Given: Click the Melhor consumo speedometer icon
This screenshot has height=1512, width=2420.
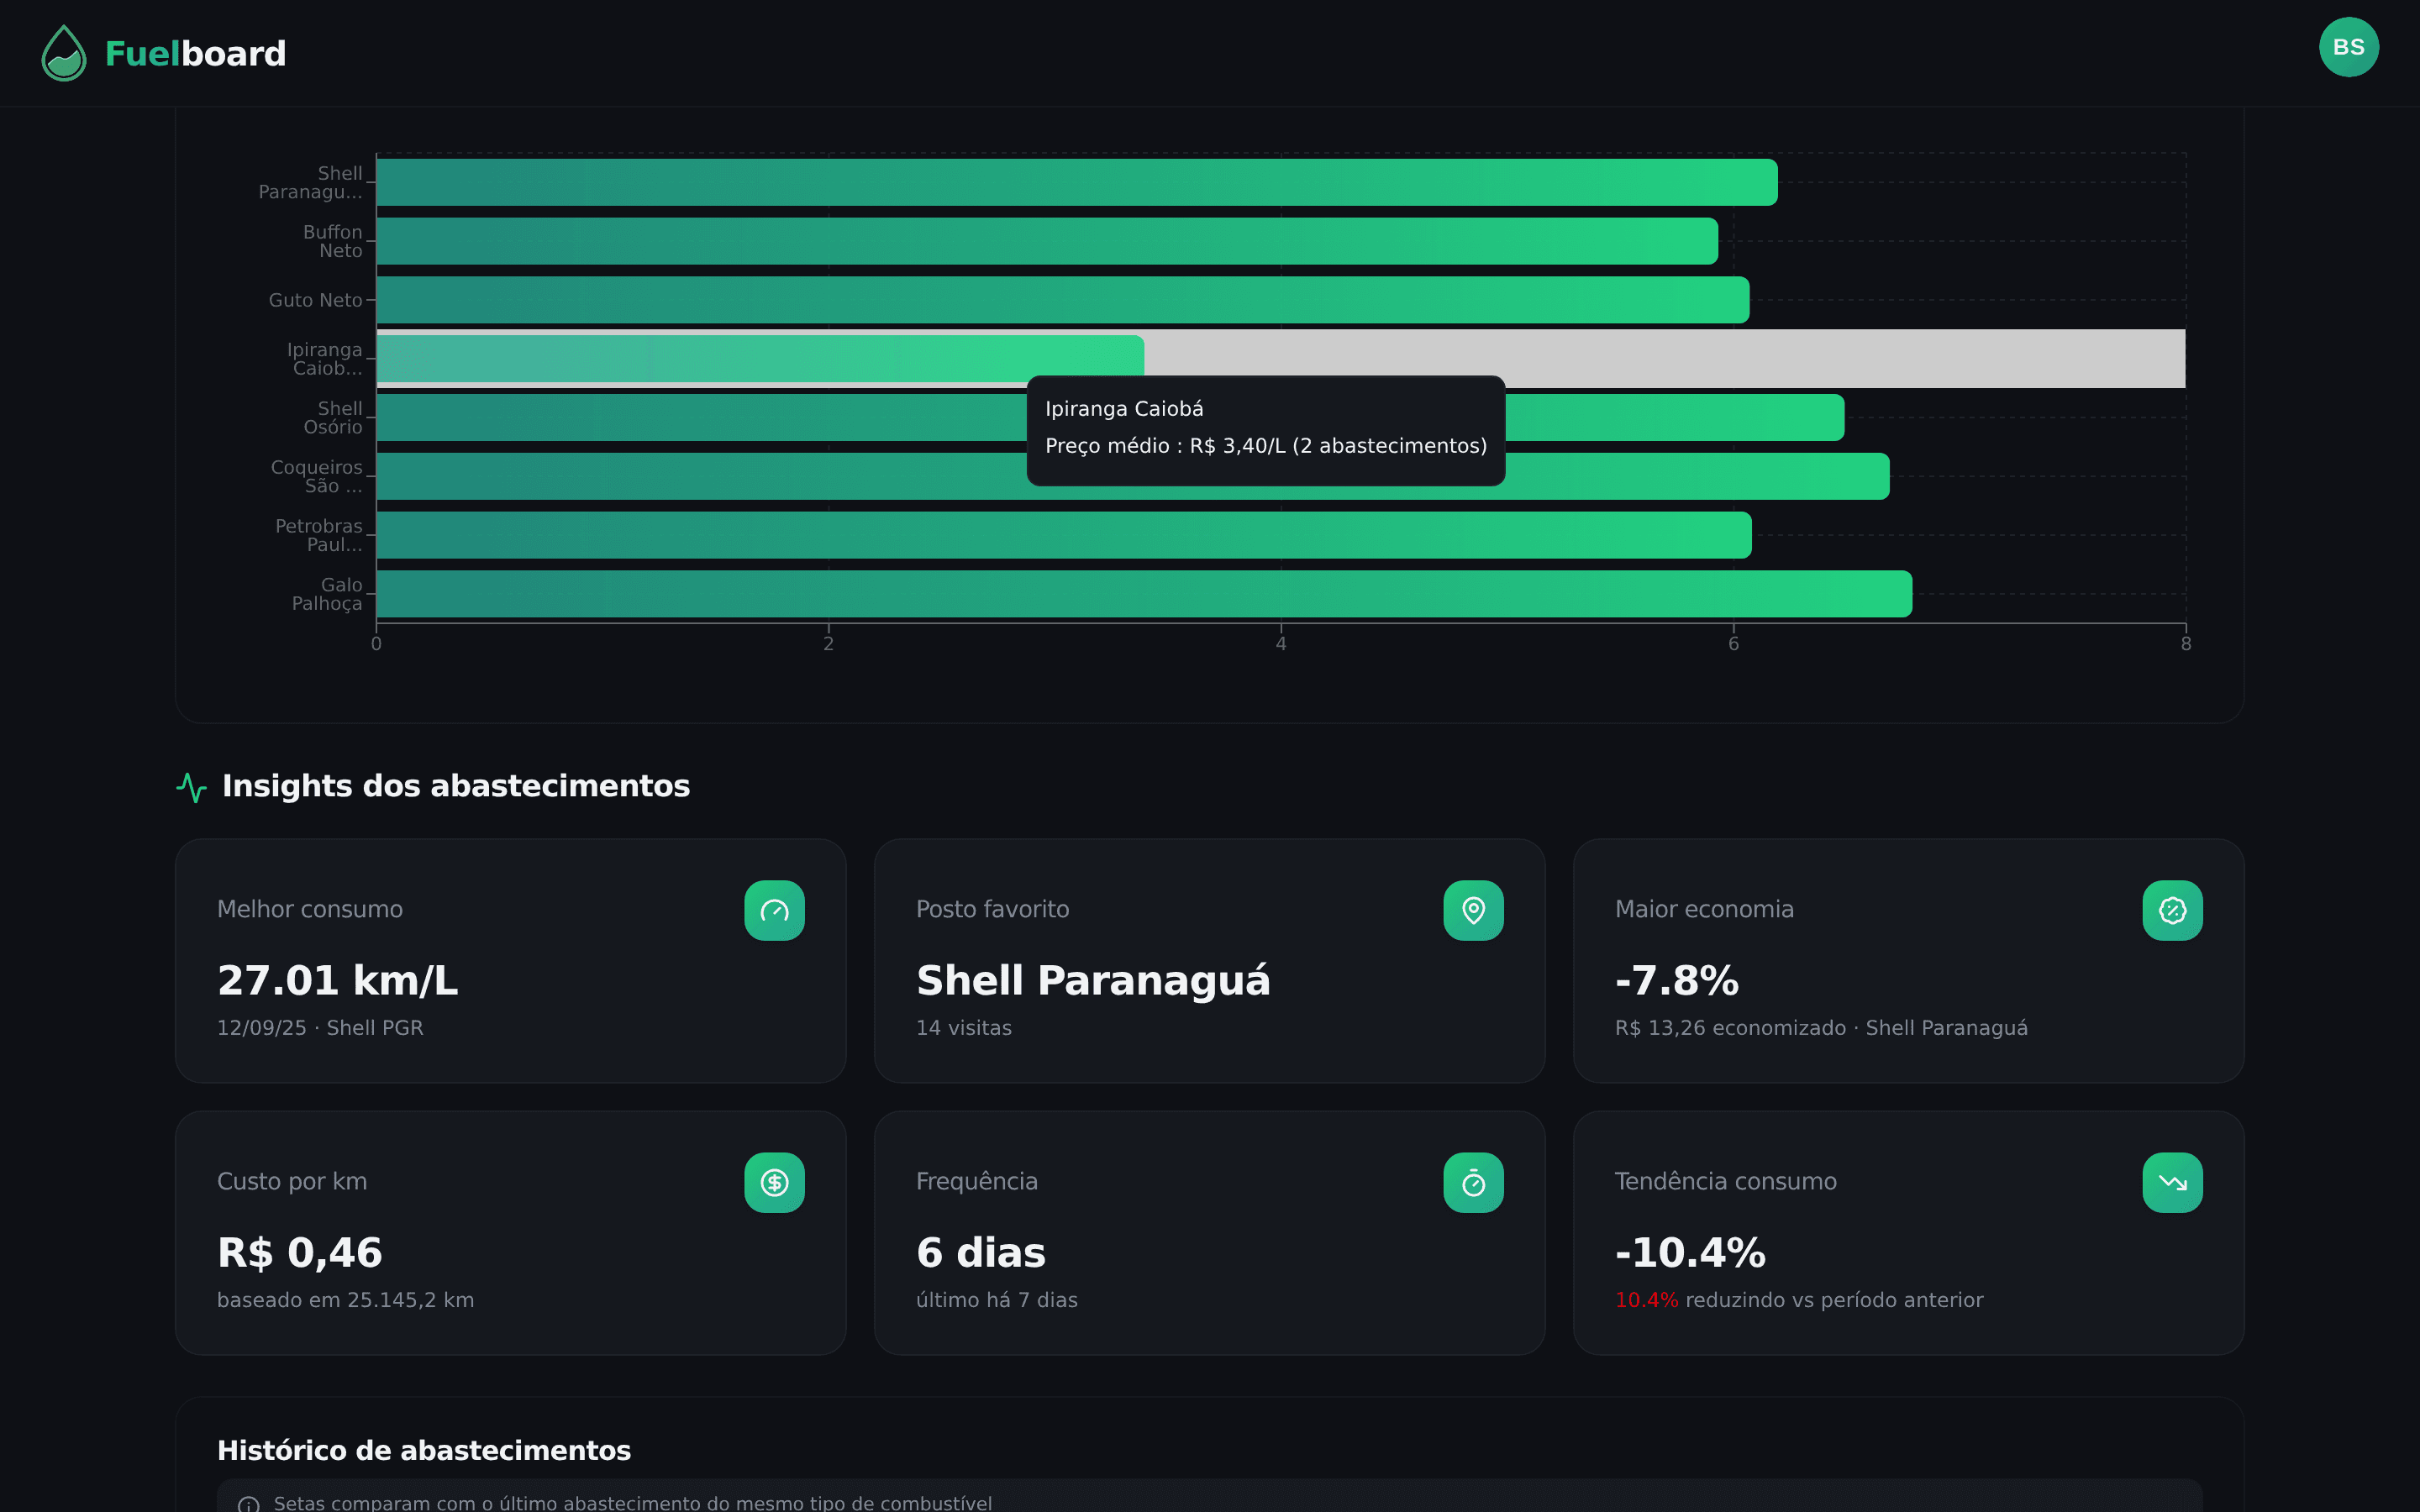Looking at the screenshot, I should pyautogui.click(x=774, y=910).
